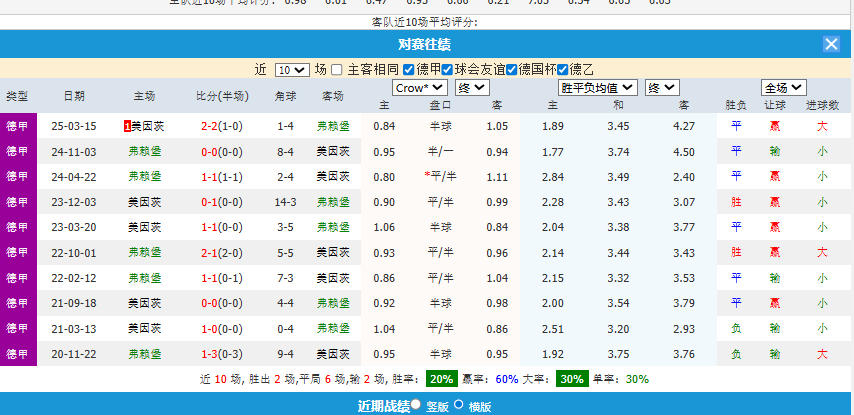Image resolution: width=854 pixels, height=415 pixels.
Task: Select the 竖版 radio option
Action: (416, 404)
